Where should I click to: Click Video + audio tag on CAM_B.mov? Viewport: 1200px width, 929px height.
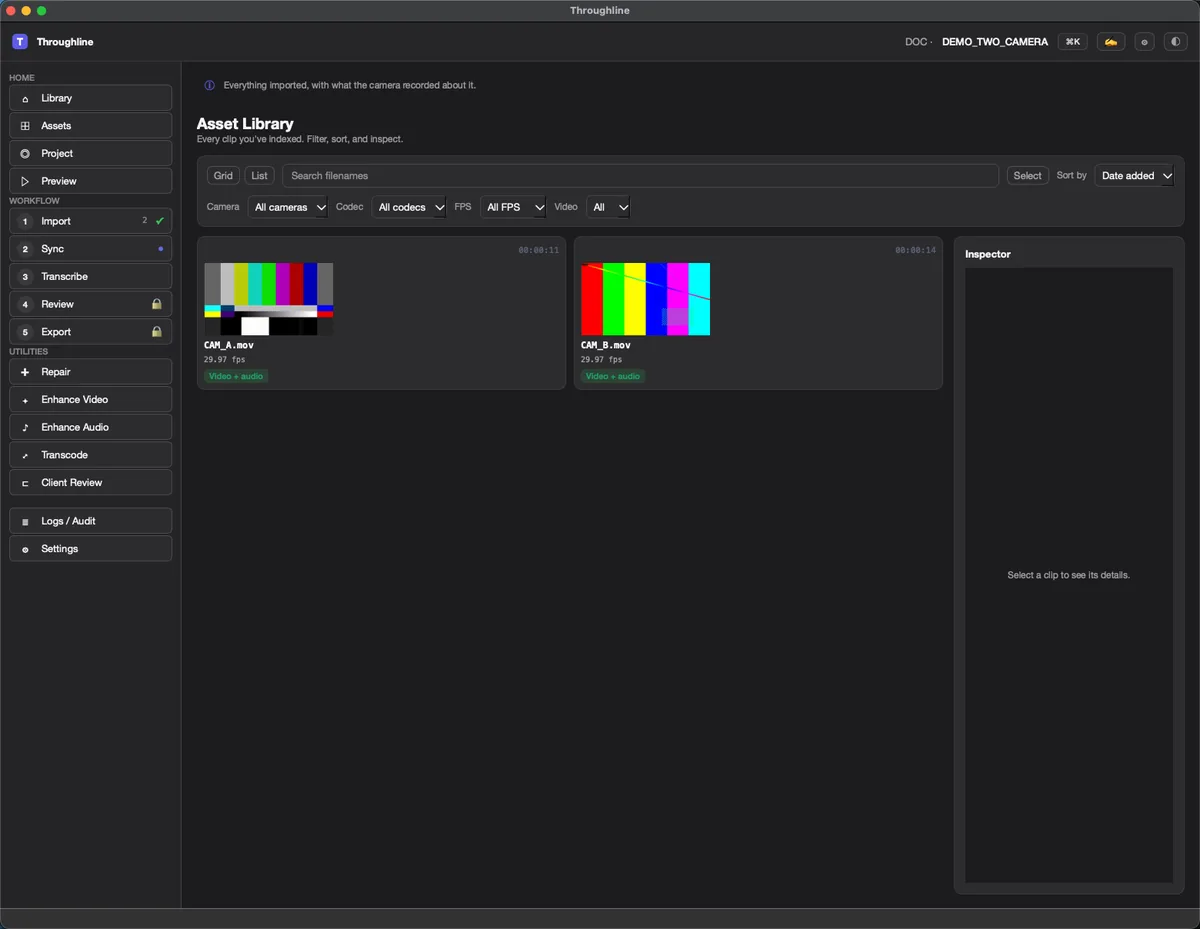(613, 377)
